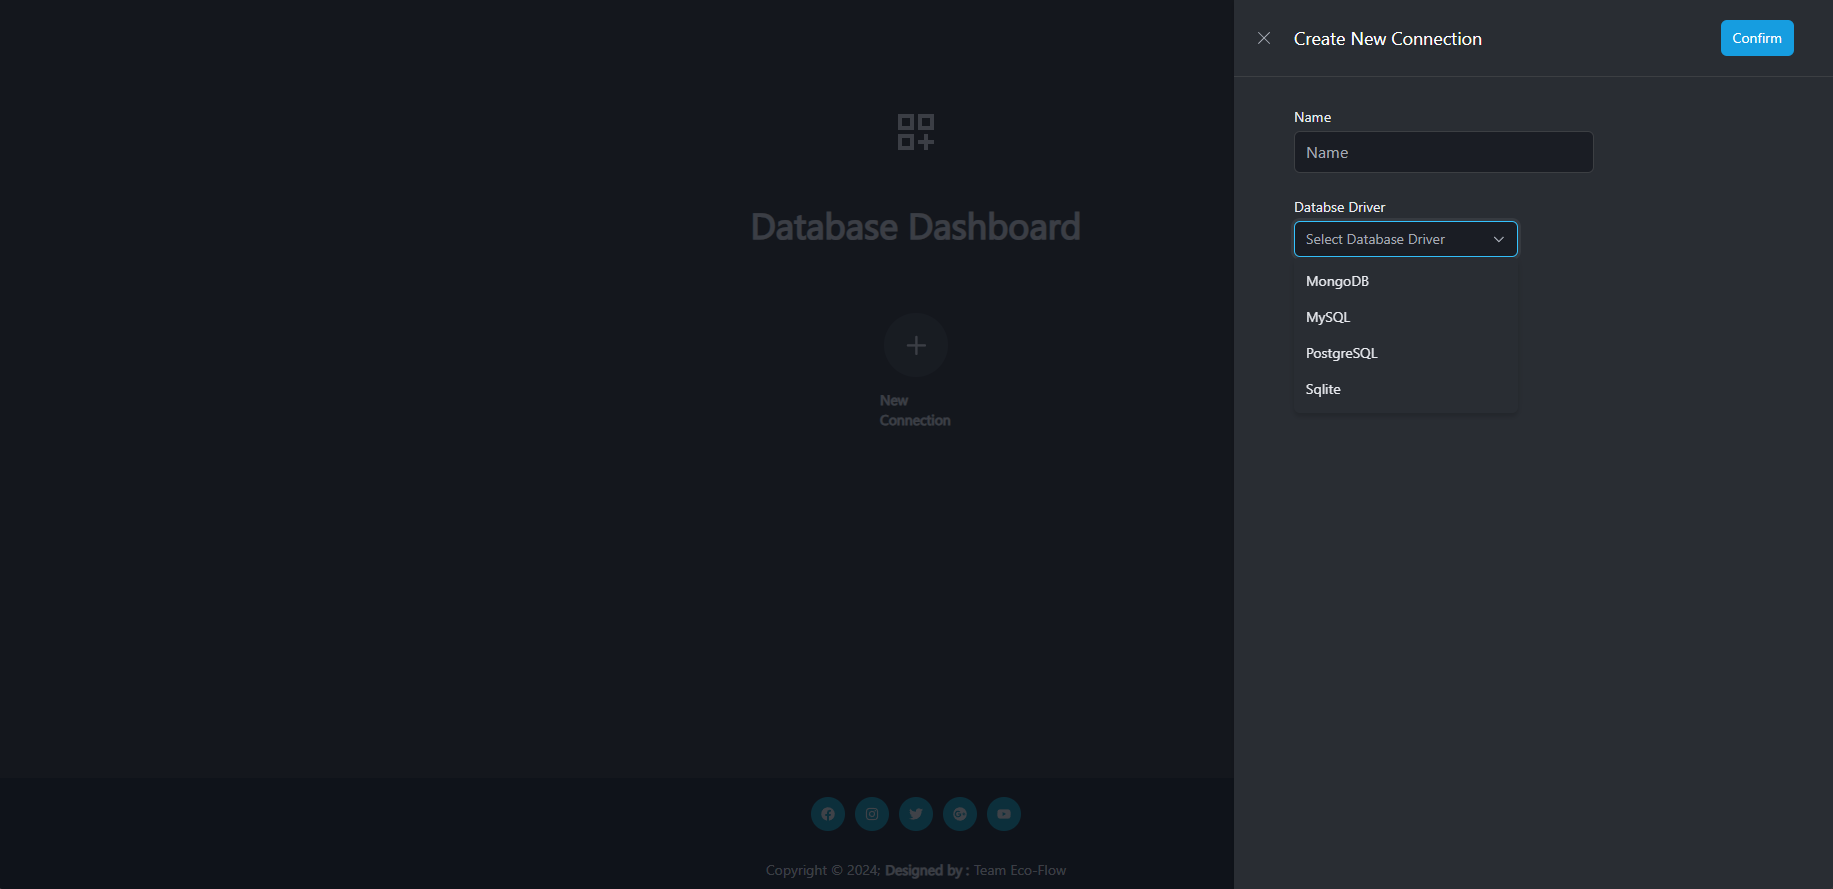The image size is (1833, 889).
Task: Open the Google Plus social icon
Action: [x=960, y=814]
